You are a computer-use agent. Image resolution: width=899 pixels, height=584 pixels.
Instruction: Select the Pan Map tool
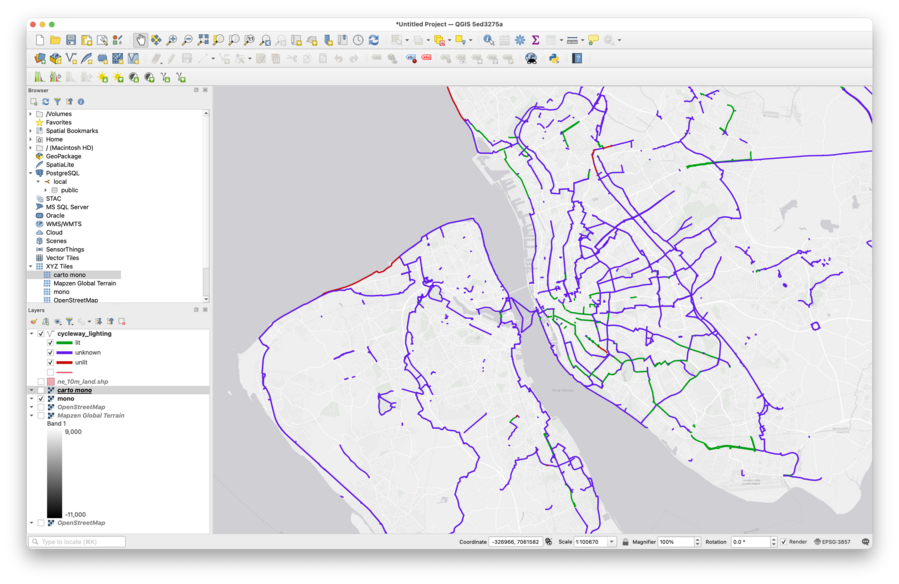coord(141,40)
